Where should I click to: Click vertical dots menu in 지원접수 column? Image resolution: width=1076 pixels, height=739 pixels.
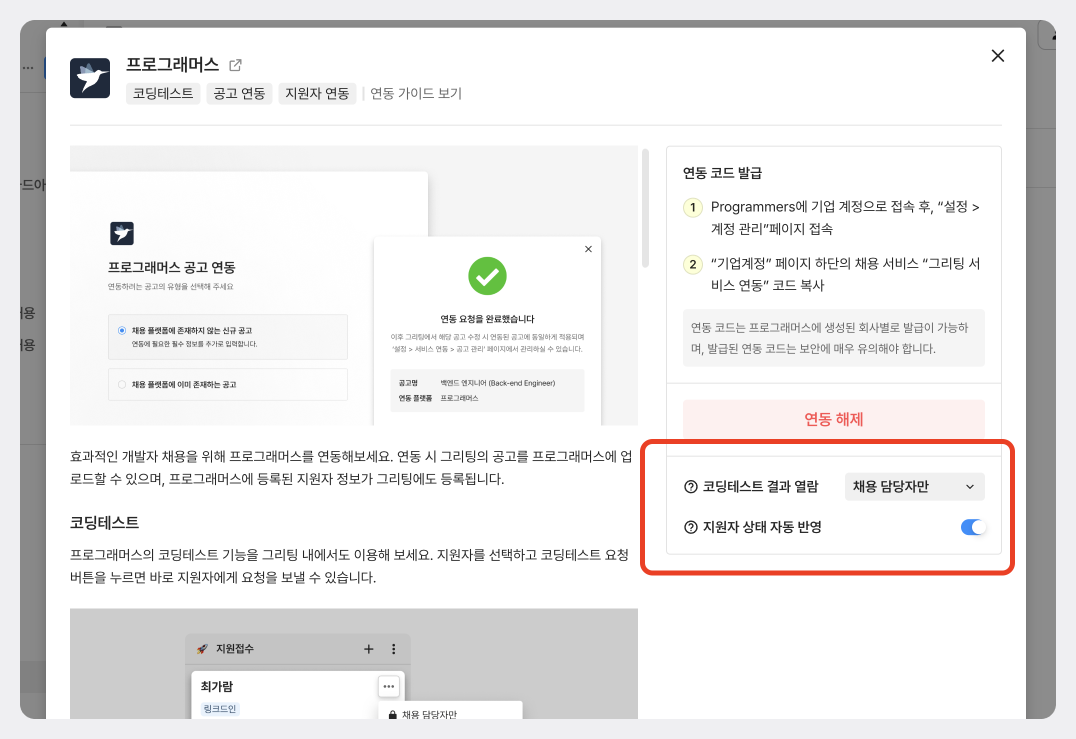click(393, 649)
